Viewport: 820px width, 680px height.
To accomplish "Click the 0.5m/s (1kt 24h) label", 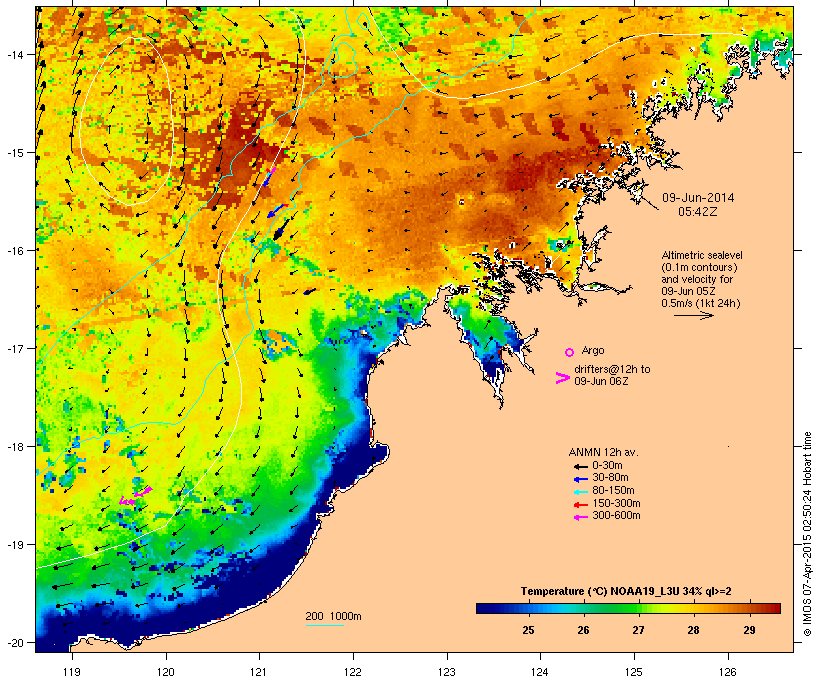I will pos(701,303).
